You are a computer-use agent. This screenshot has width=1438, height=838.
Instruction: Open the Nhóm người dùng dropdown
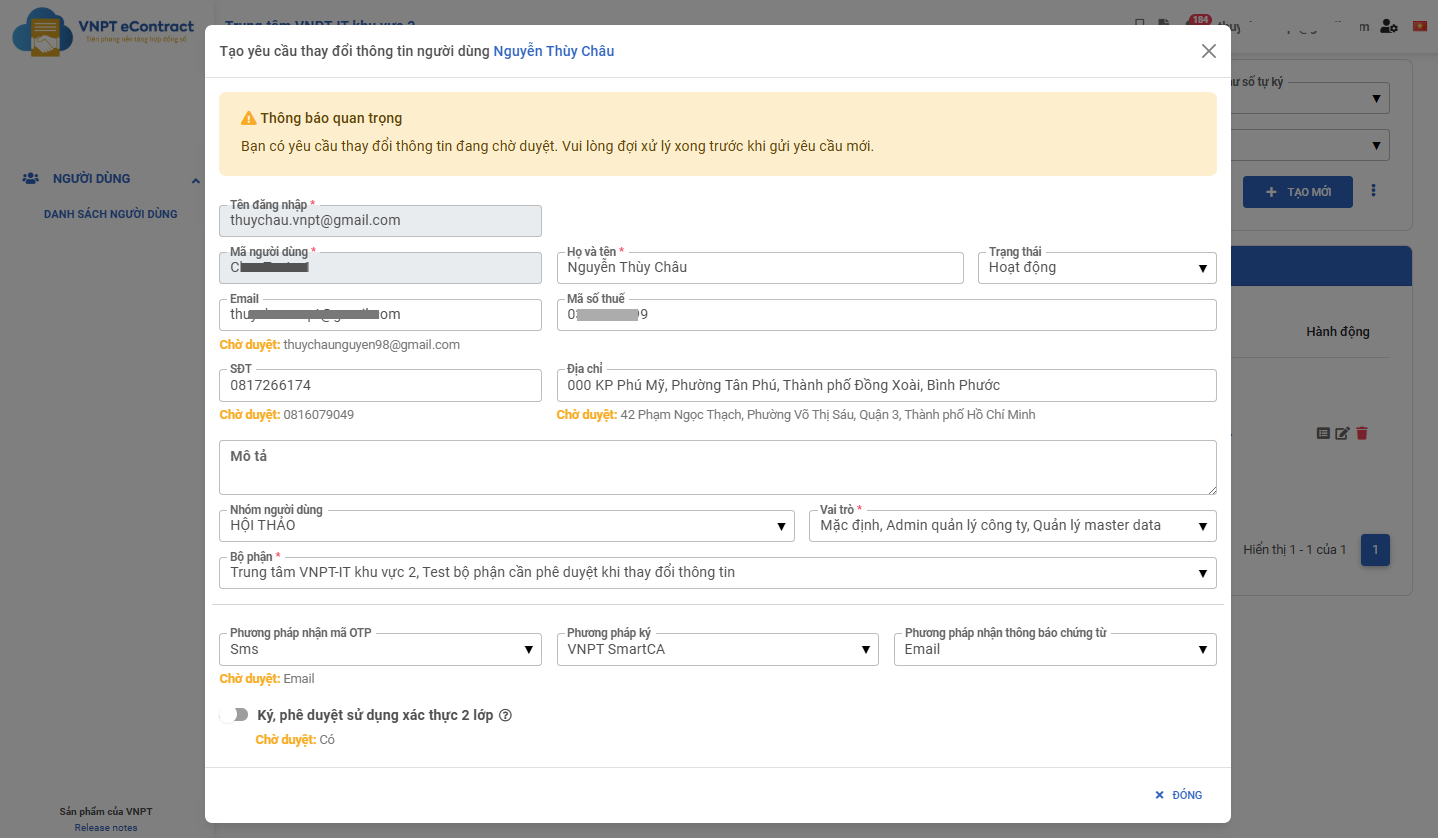(507, 526)
